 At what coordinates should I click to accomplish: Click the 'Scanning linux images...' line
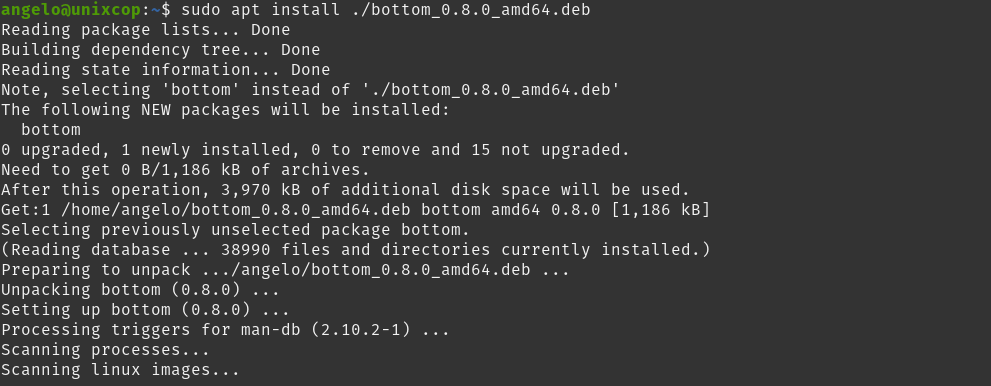pos(120,370)
